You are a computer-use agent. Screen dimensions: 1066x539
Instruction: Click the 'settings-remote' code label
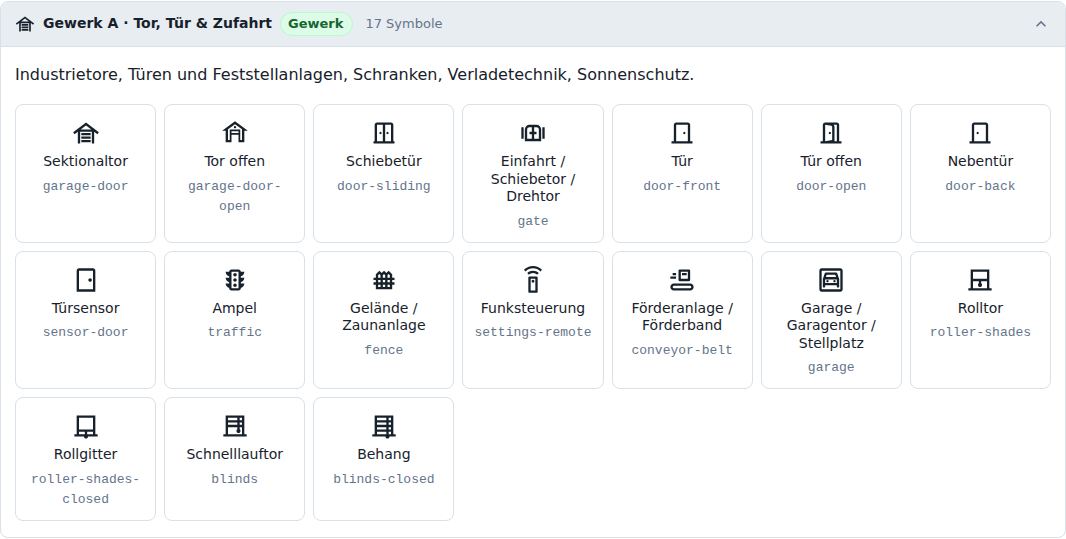tap(532, 332)
